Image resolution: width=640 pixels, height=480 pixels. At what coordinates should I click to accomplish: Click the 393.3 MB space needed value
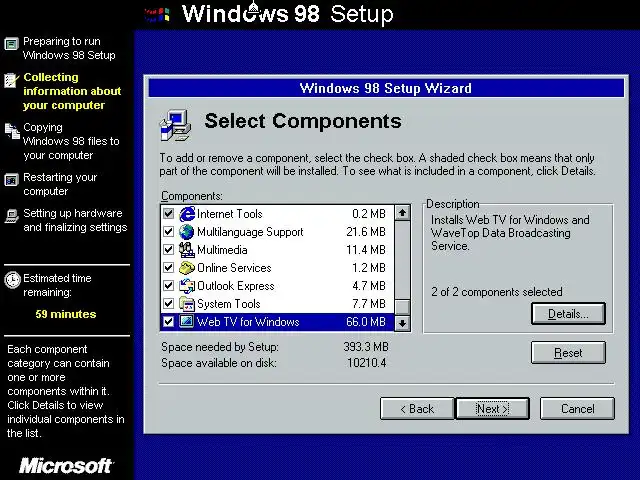coord(366,347)
